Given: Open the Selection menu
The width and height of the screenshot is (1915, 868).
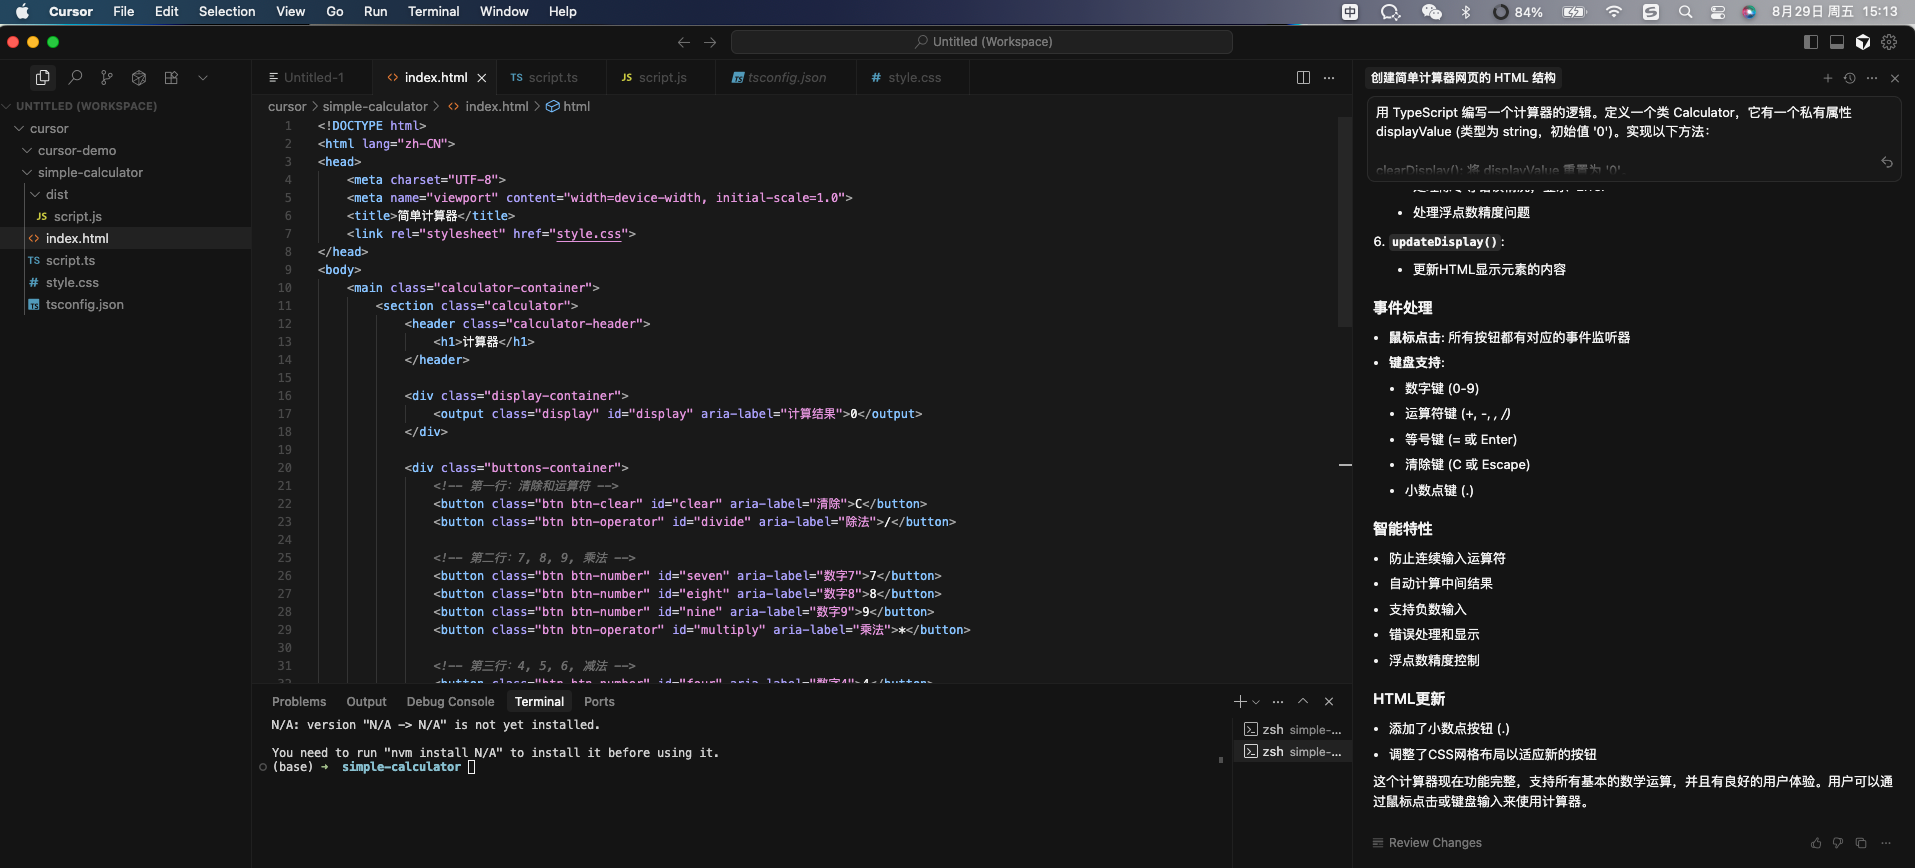Looking at the screenshot, I should coord(227,11).
